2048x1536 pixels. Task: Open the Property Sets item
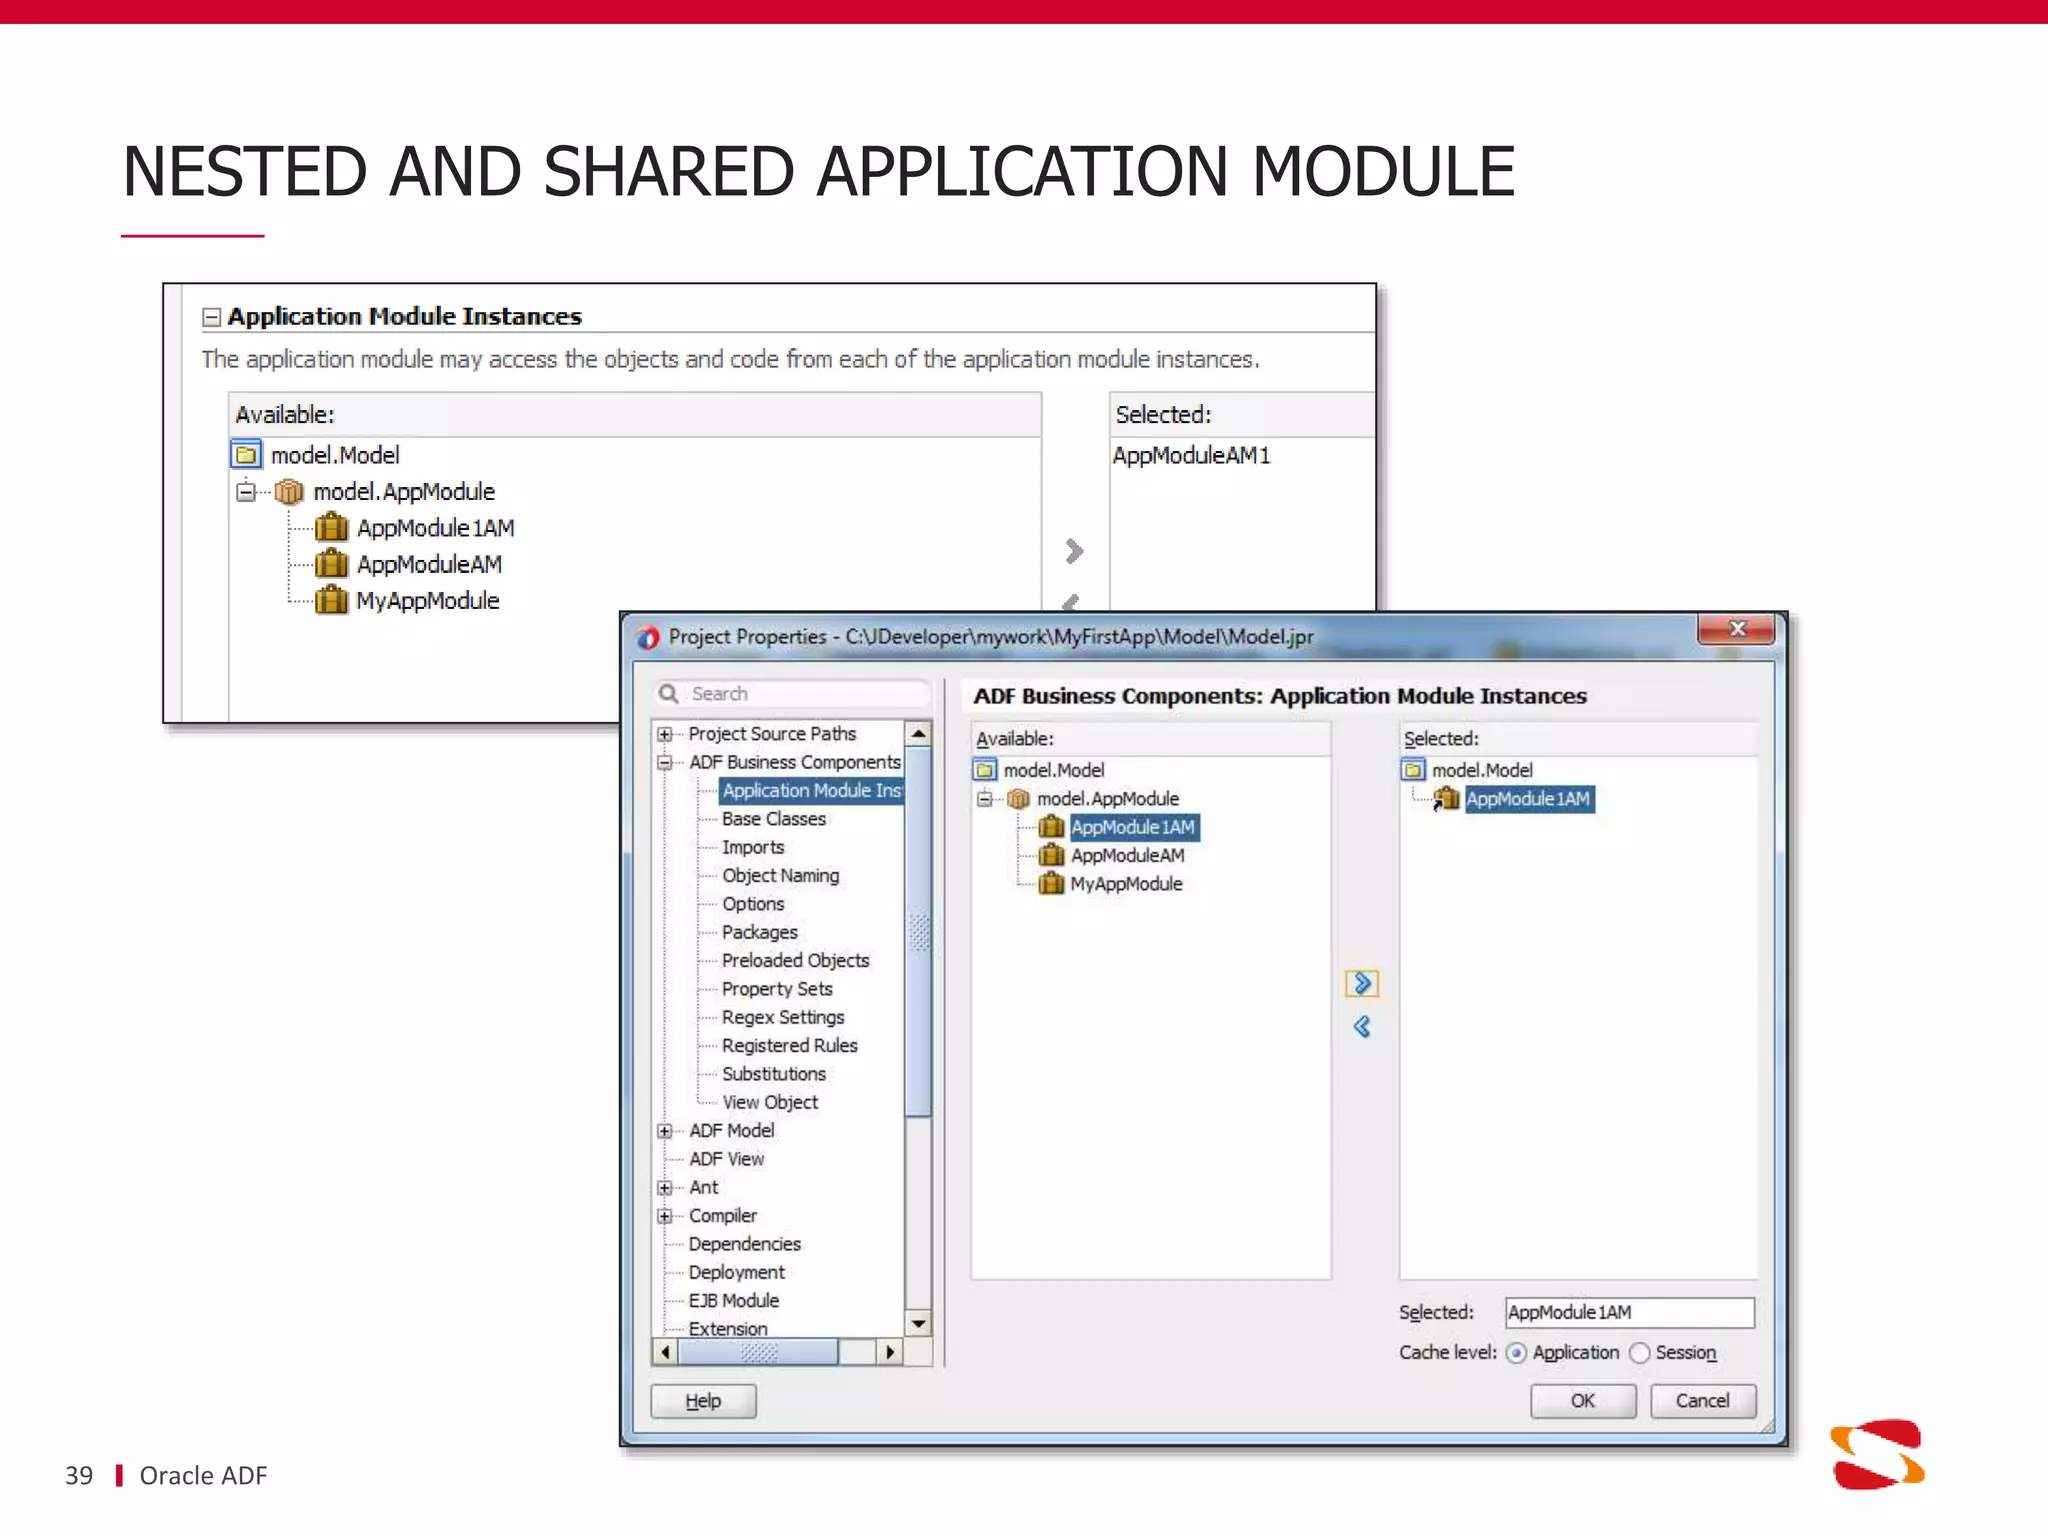[777, 989]
